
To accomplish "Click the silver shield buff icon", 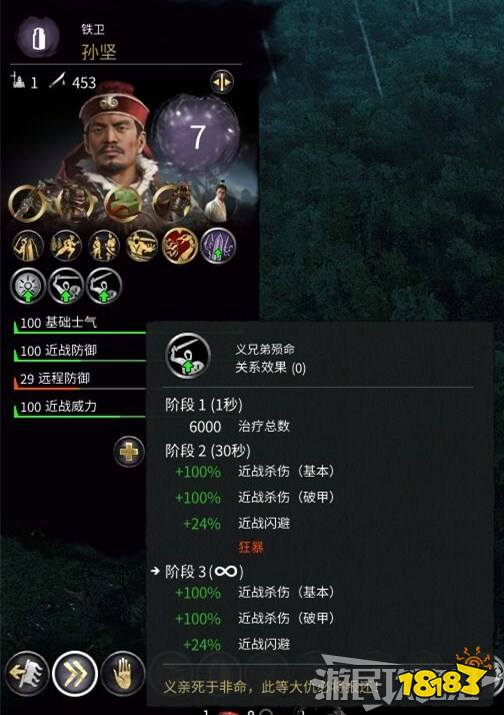I will click(x=28, y=286).
